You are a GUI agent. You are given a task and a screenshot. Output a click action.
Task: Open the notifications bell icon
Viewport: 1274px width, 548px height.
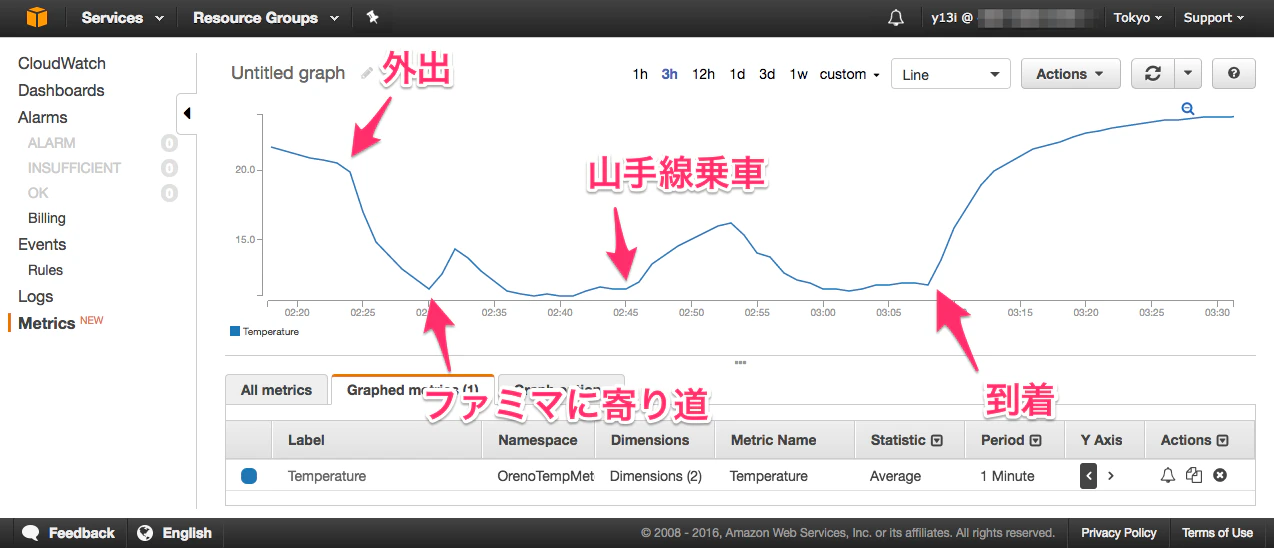(x=896, y=18)
